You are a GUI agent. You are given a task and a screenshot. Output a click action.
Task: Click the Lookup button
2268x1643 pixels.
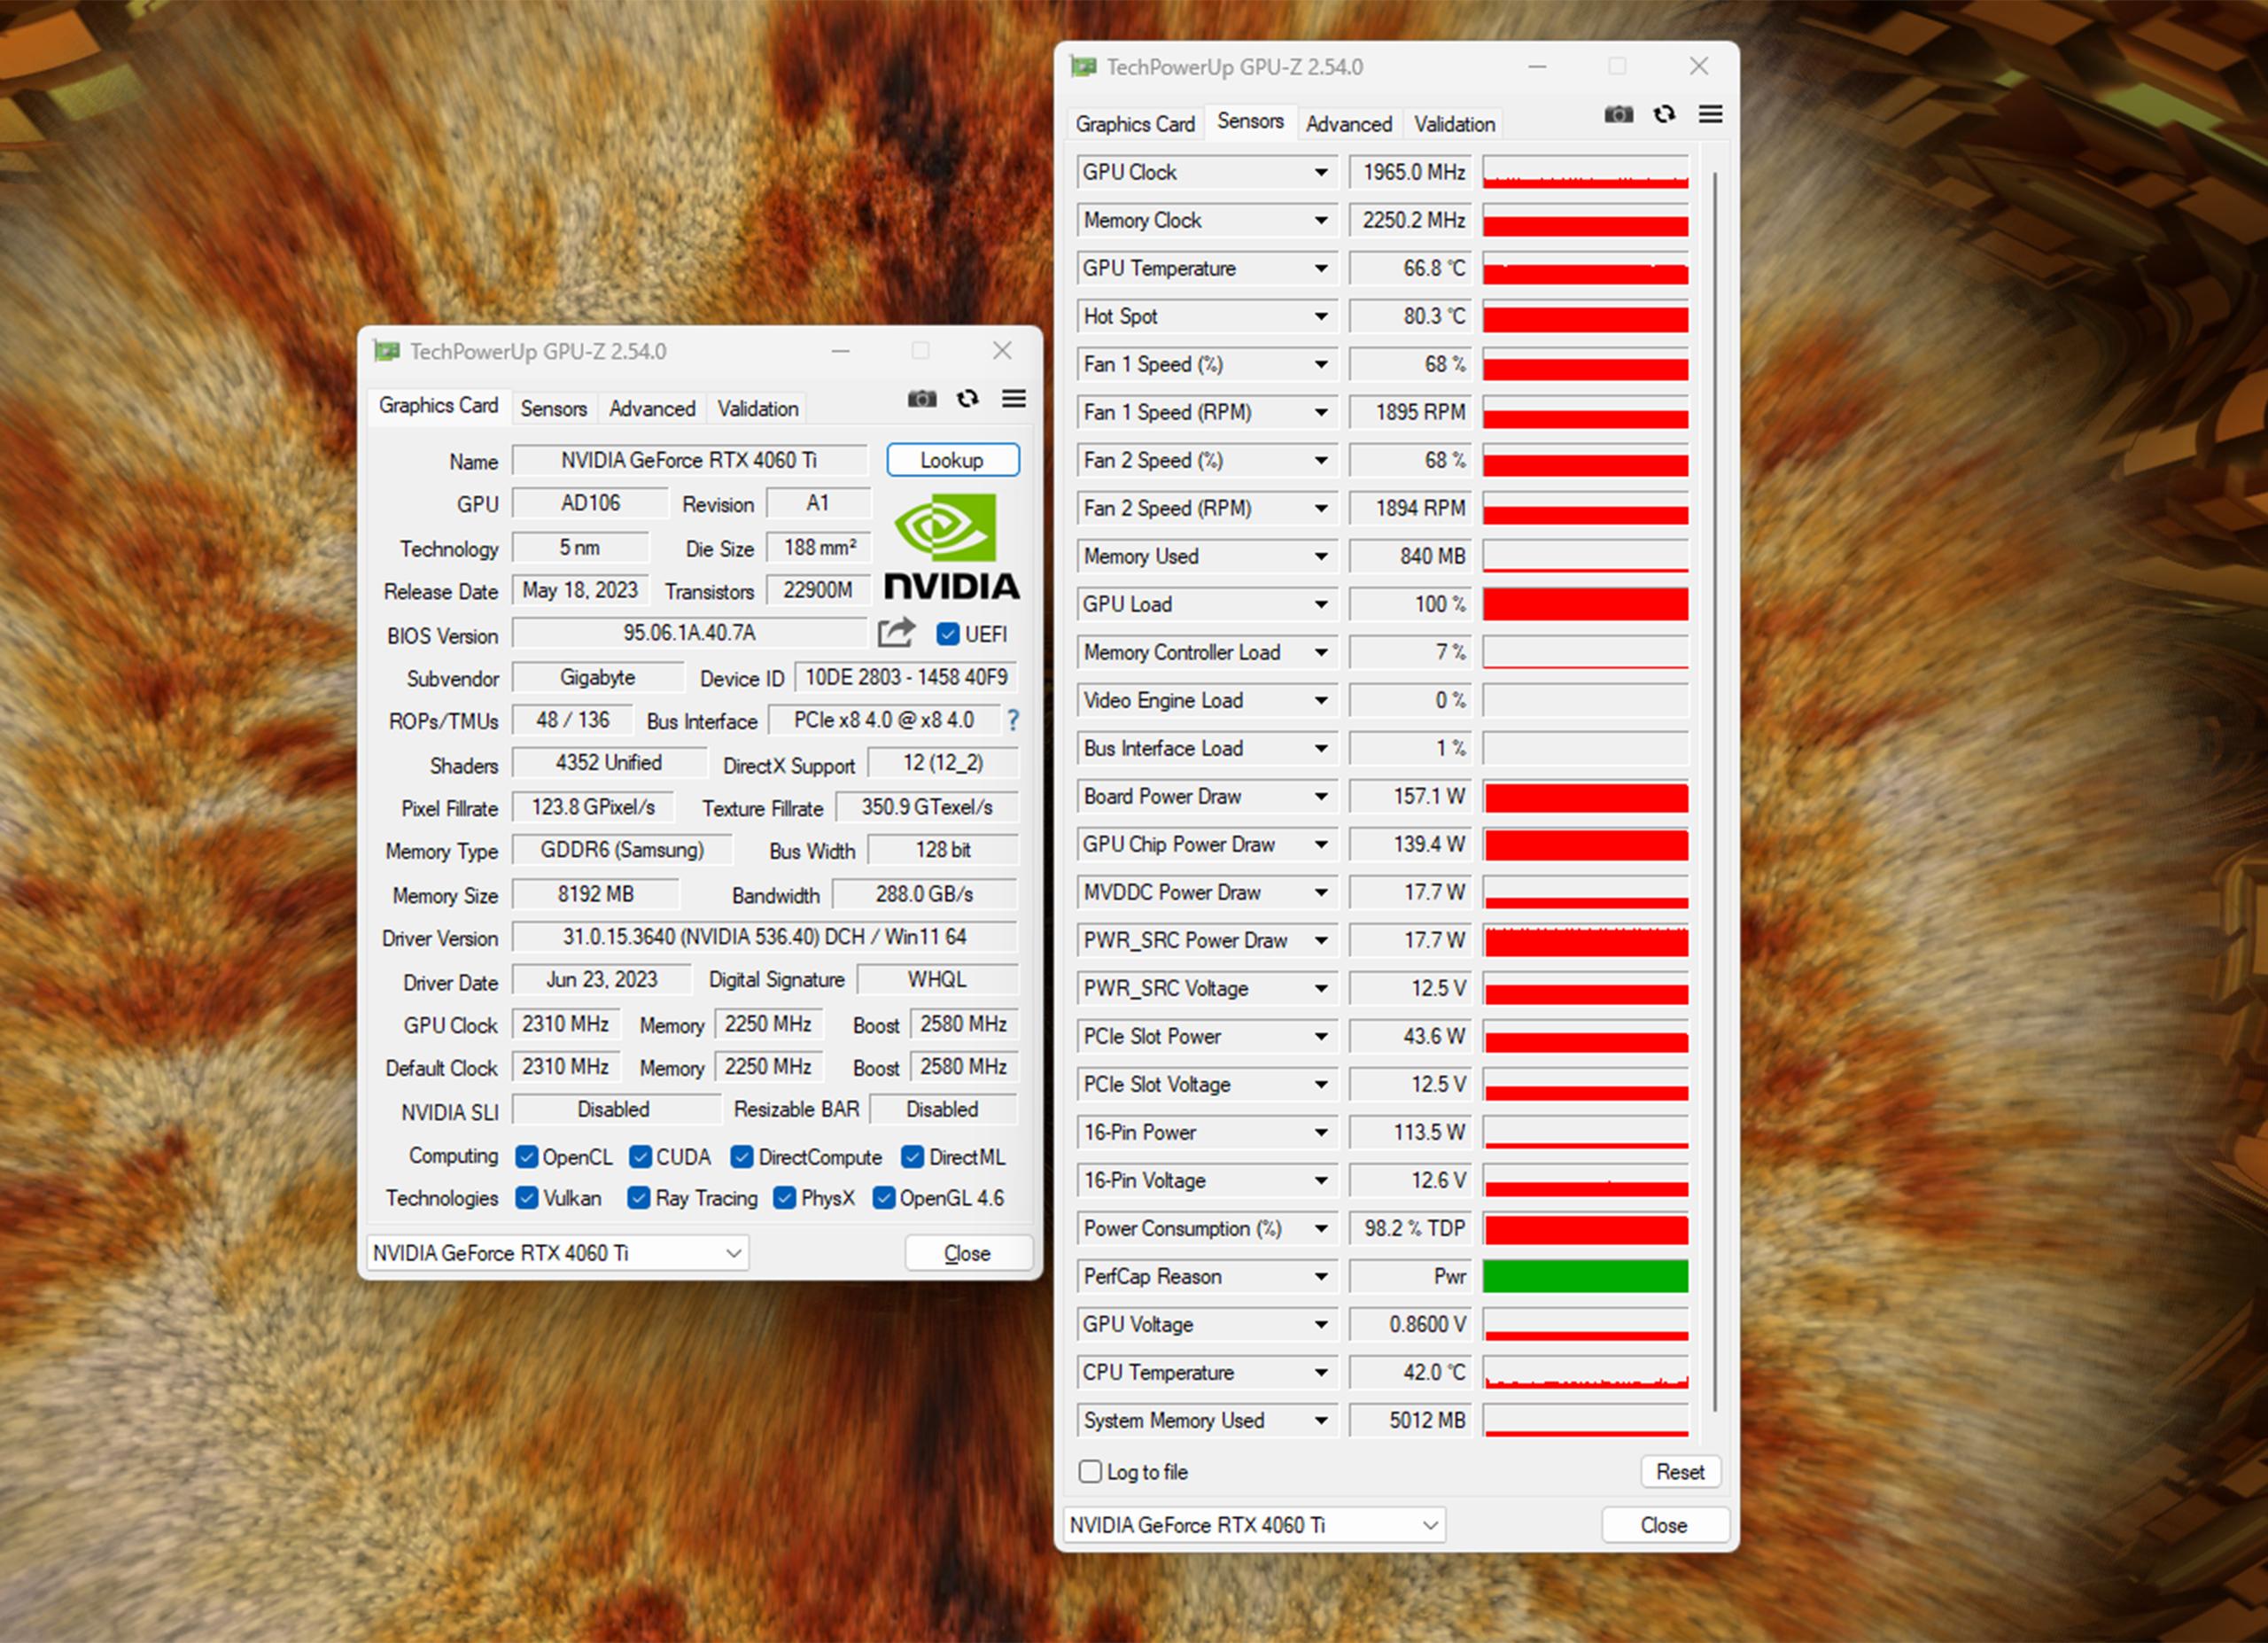pyautogui.click(x=952, y=460)
